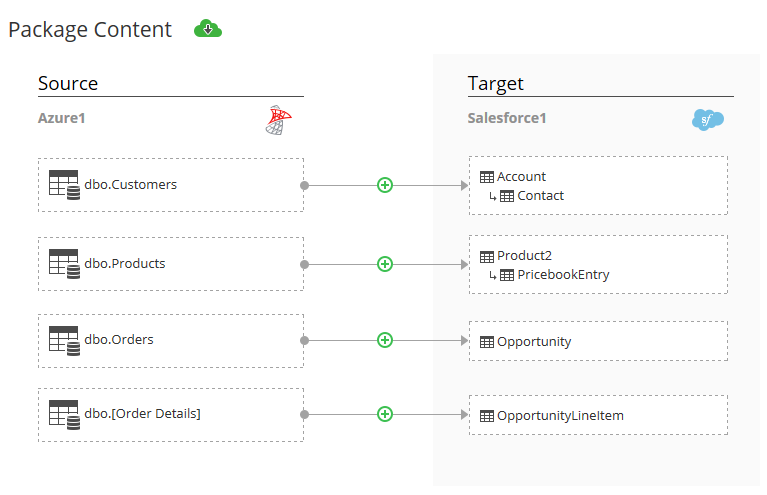The width and height of the screenshot is (767, 495).
Task: Click the connector dot after dbo.Orders
Action: click(x=304, y=340)
